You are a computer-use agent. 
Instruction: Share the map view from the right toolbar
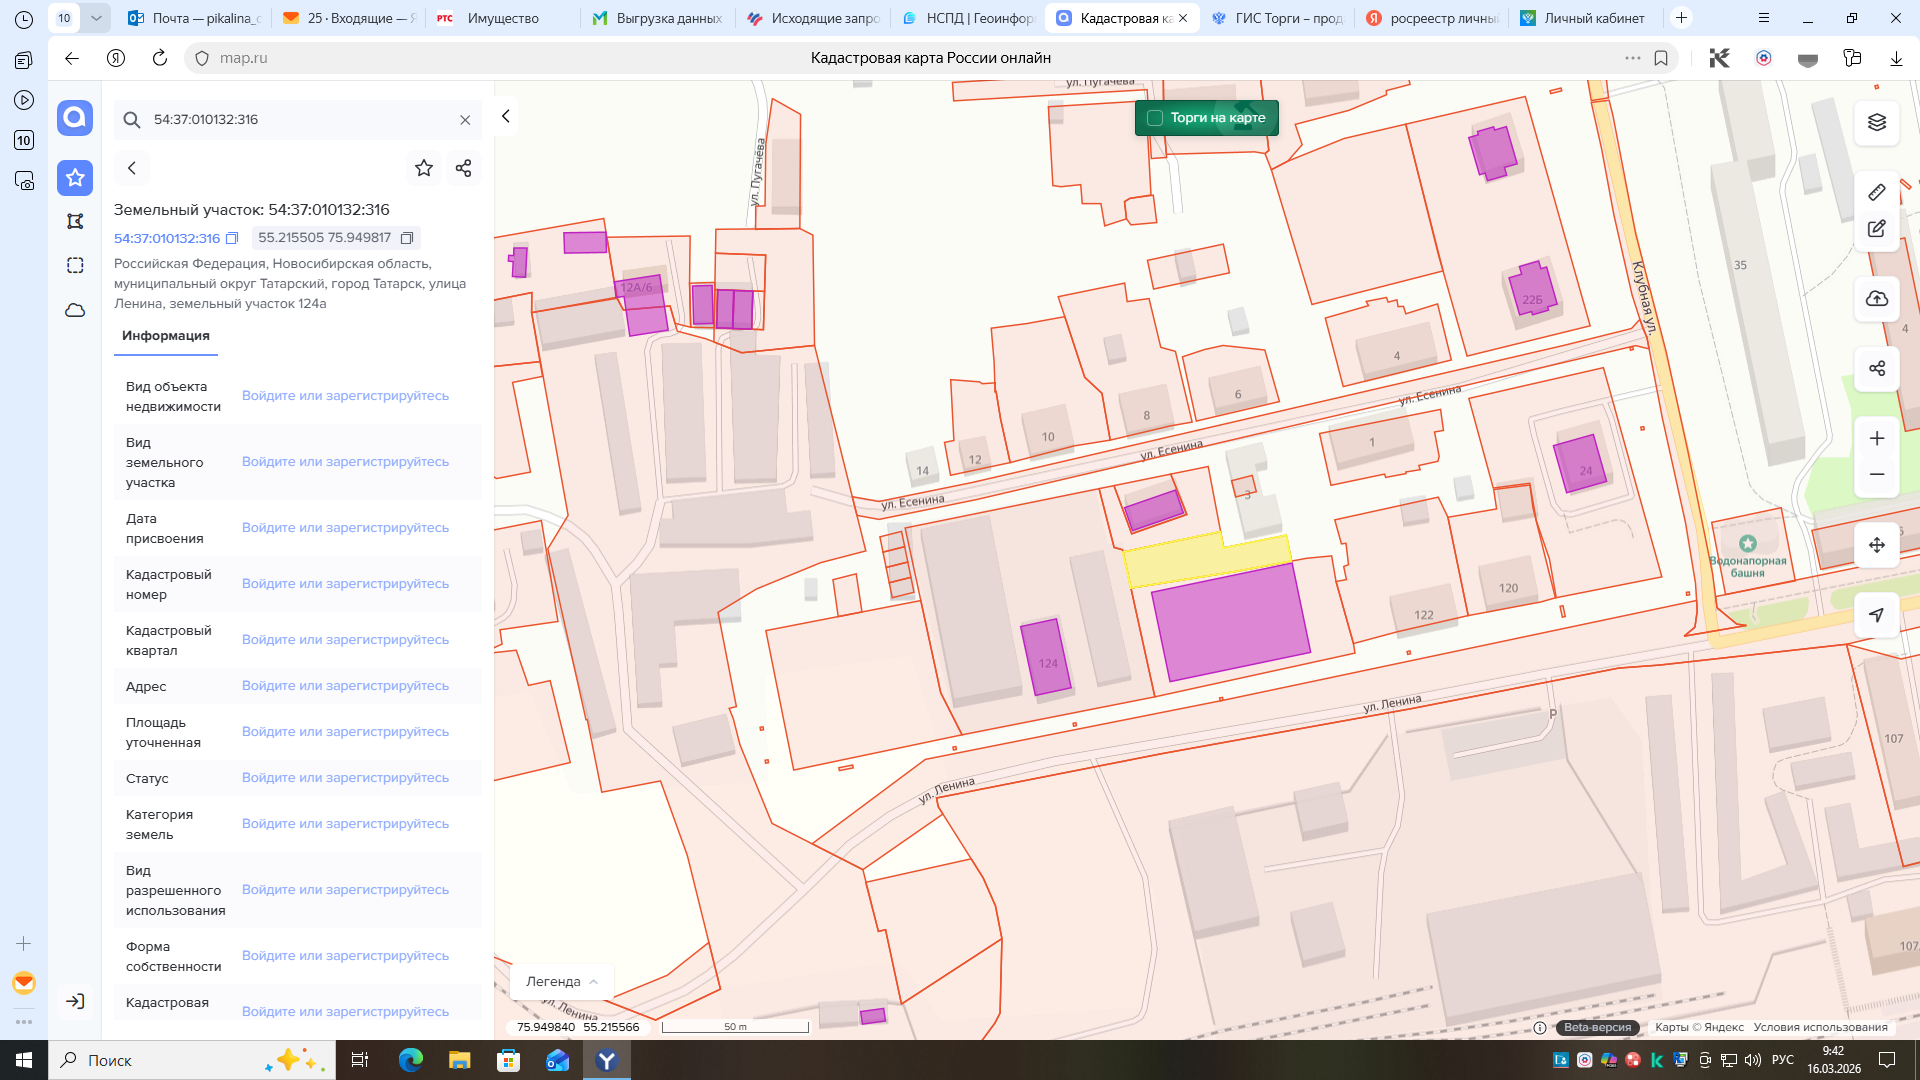[1876, 368]
